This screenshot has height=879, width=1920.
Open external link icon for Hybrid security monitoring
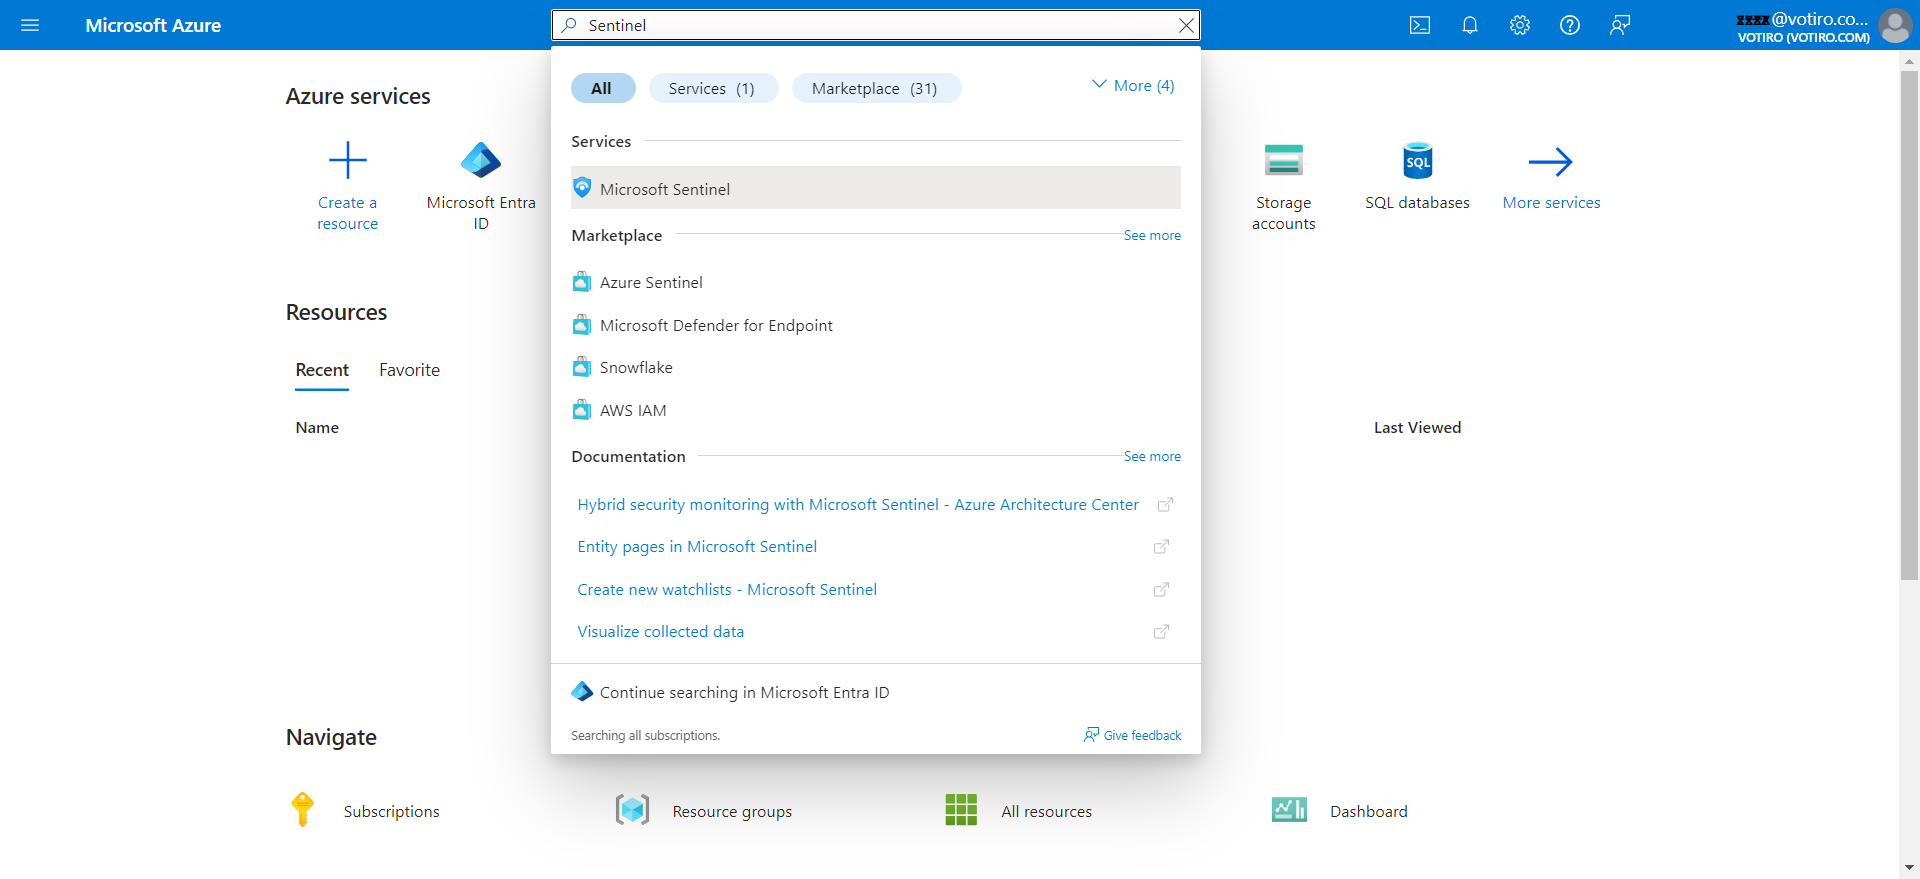pyautogui.click(x=1165, y=505)
